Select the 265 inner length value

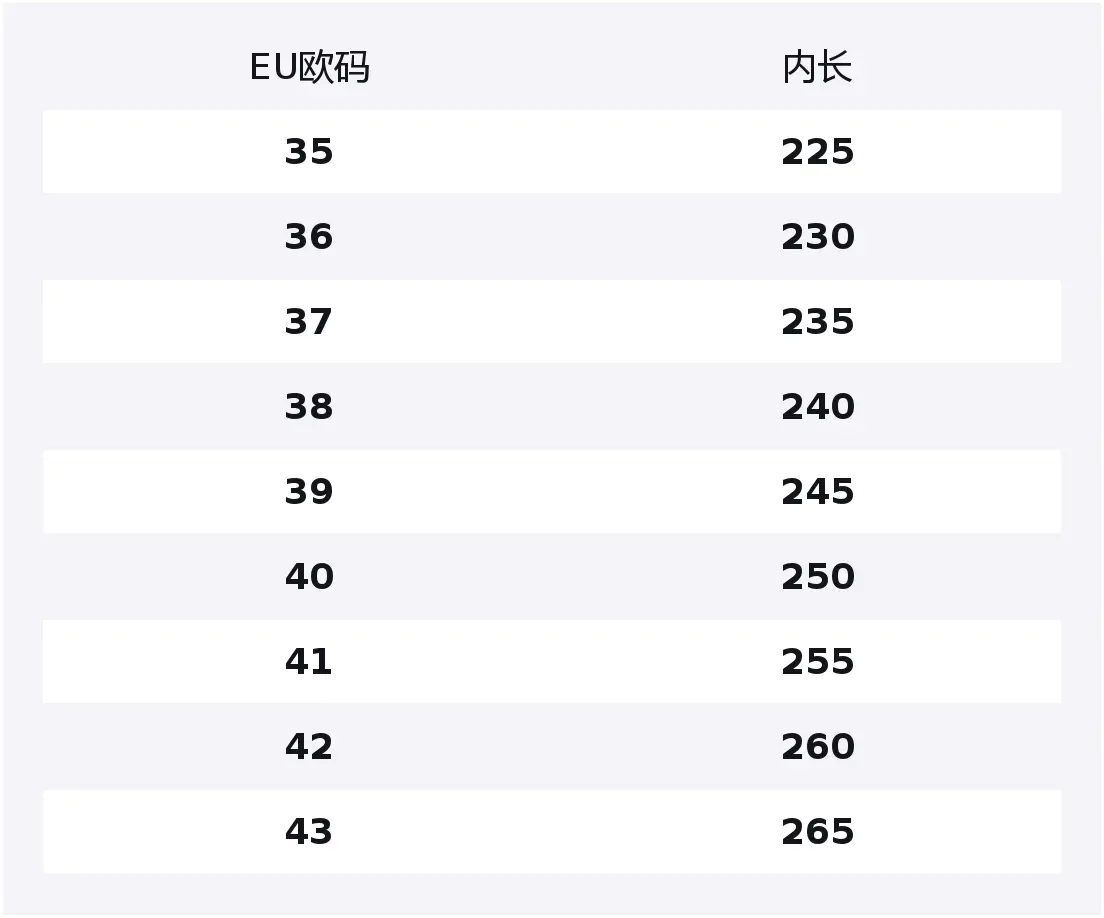(x=817, y=832)
